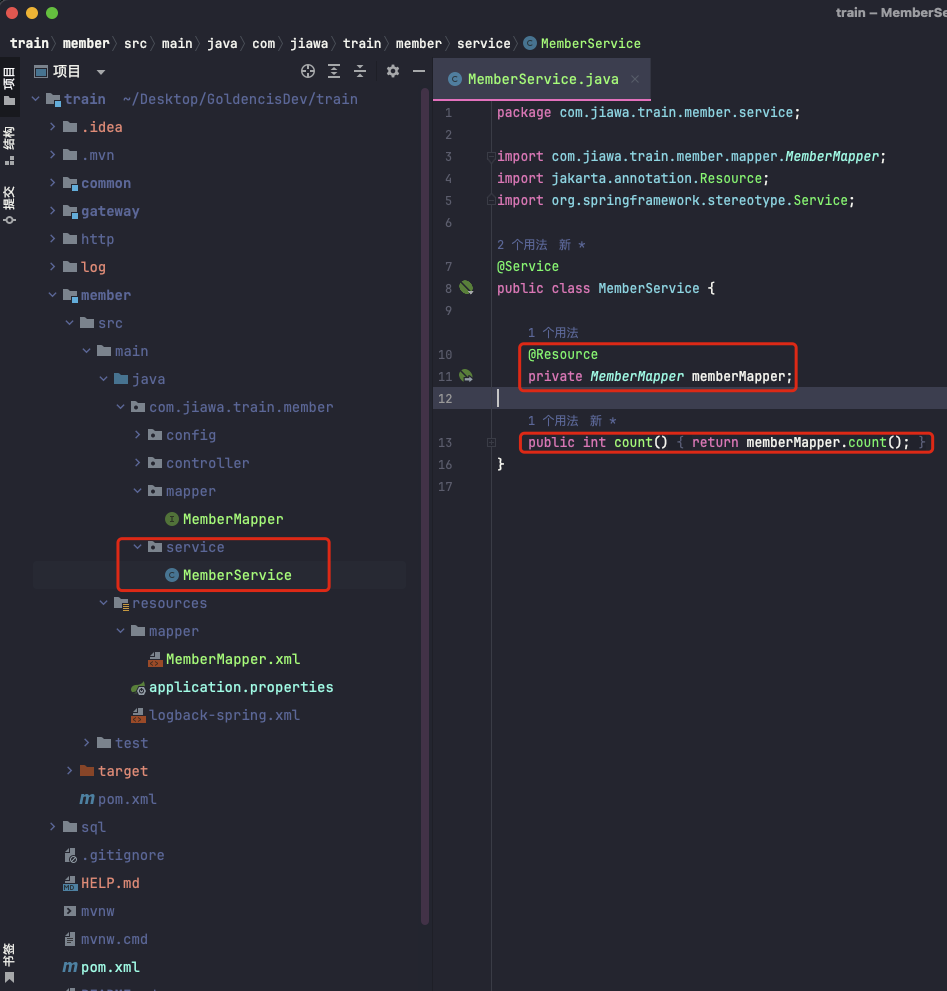Expand the config package
The width and height of the screenshot is (947, 991).
click(137, 435)
